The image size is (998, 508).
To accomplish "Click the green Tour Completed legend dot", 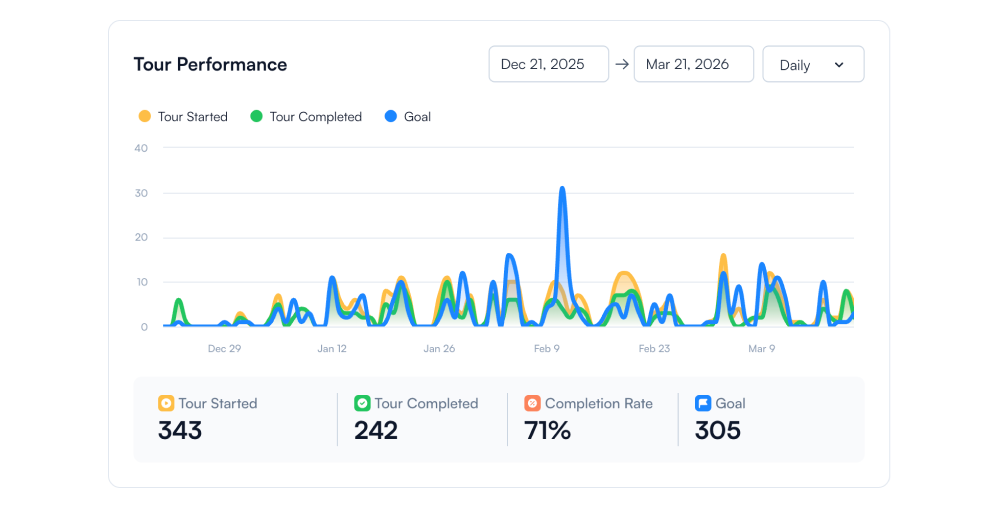I will [x=256, y=116].
